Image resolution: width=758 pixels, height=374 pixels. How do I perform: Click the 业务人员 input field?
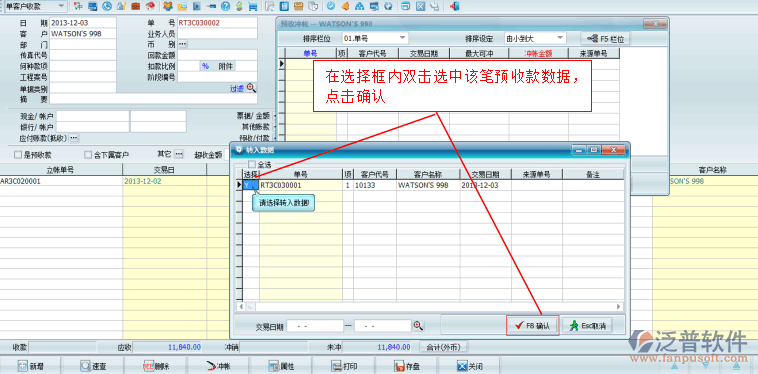click(217, 33)
